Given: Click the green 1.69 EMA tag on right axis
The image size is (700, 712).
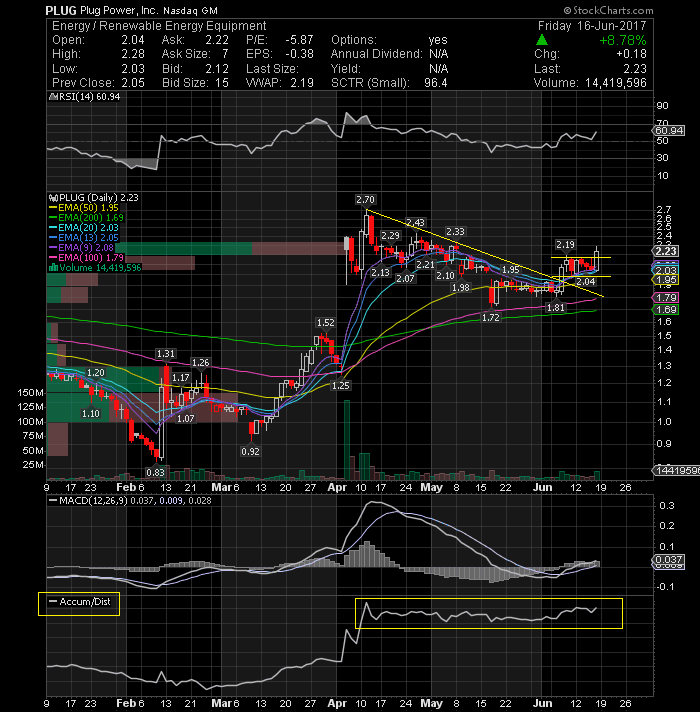Looking at the screenshot, I should tap(665, 310).
